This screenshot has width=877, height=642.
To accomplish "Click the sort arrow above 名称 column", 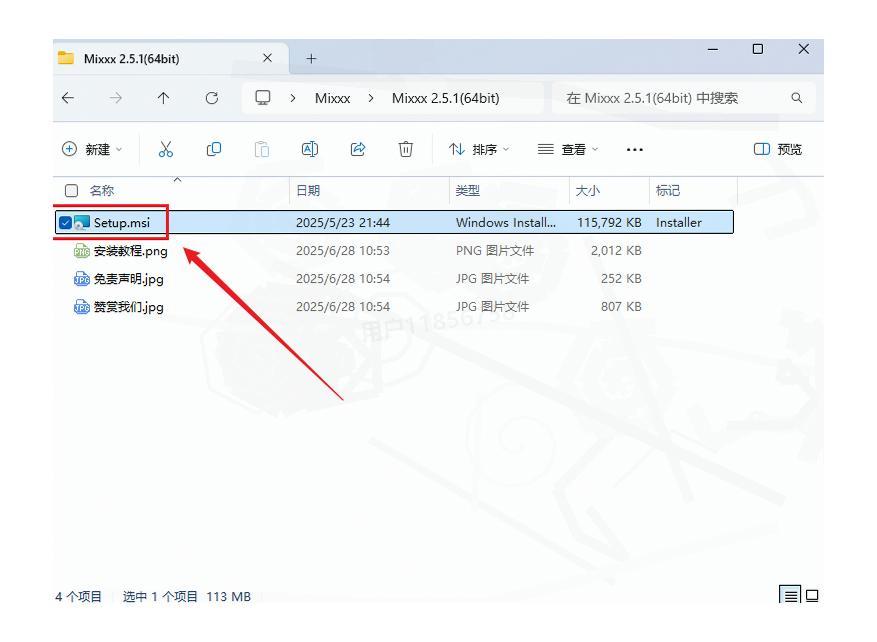I will pyautogui.click(x=177, y=180).
